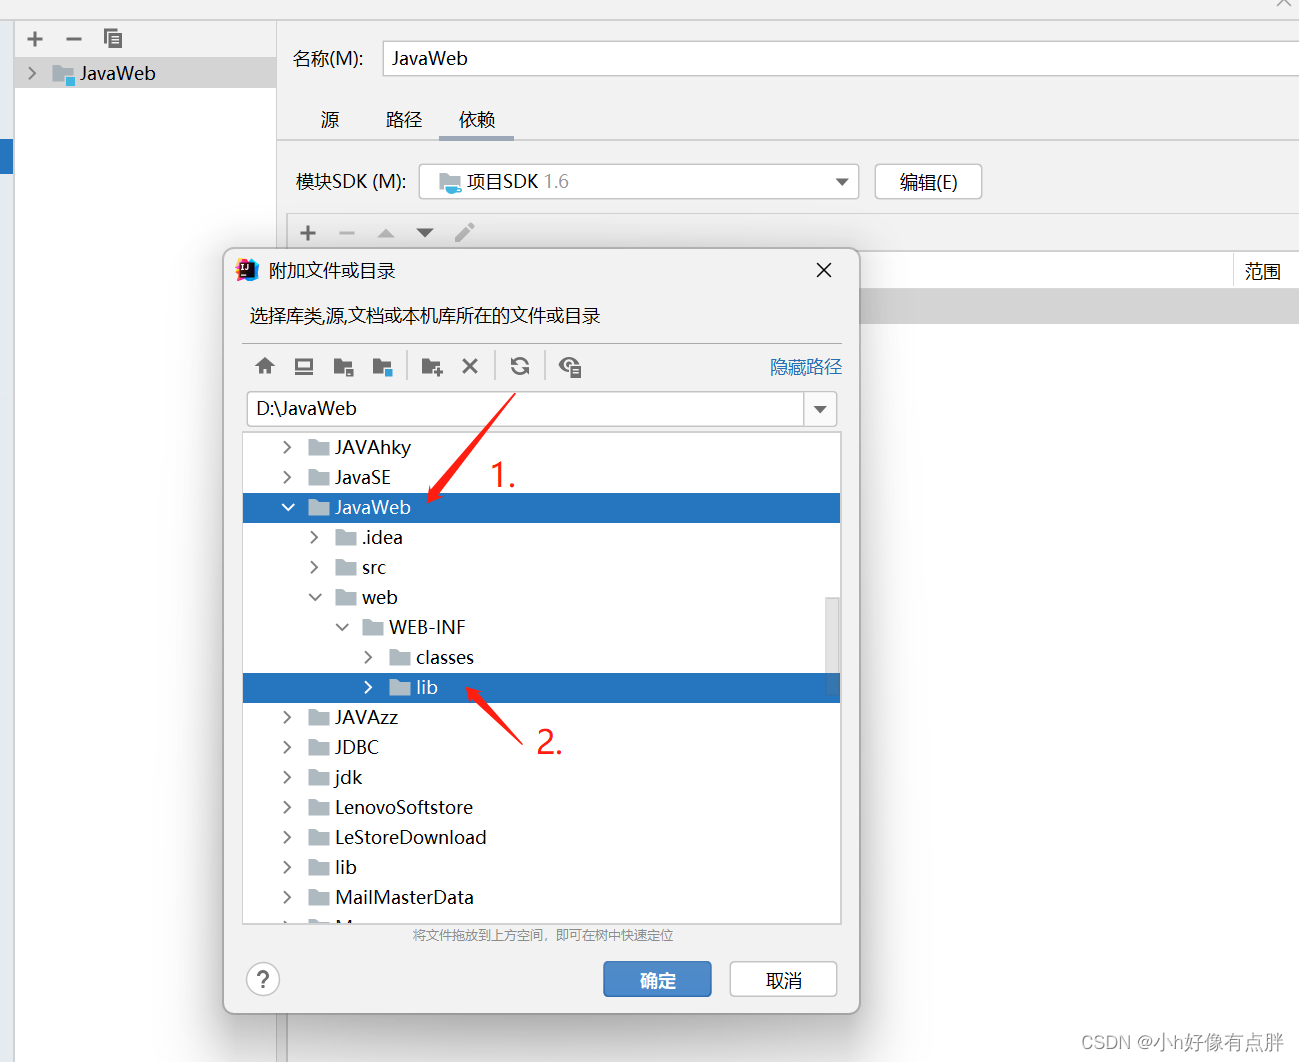Screen dimensions: 1299x1062
Task: Click the 确定 button to confirm
Action: 657,979
